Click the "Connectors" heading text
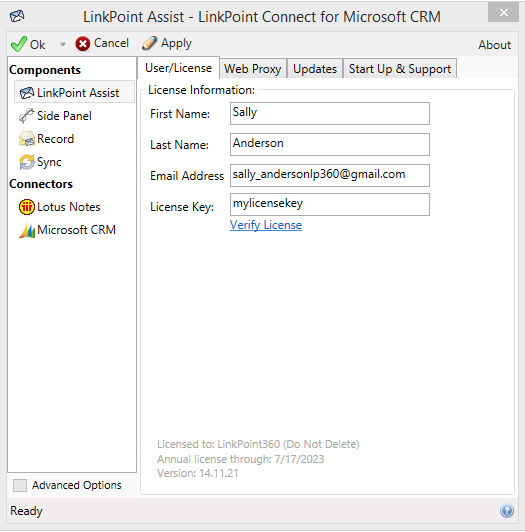This screenshot has width=525, height=532. 41,184
